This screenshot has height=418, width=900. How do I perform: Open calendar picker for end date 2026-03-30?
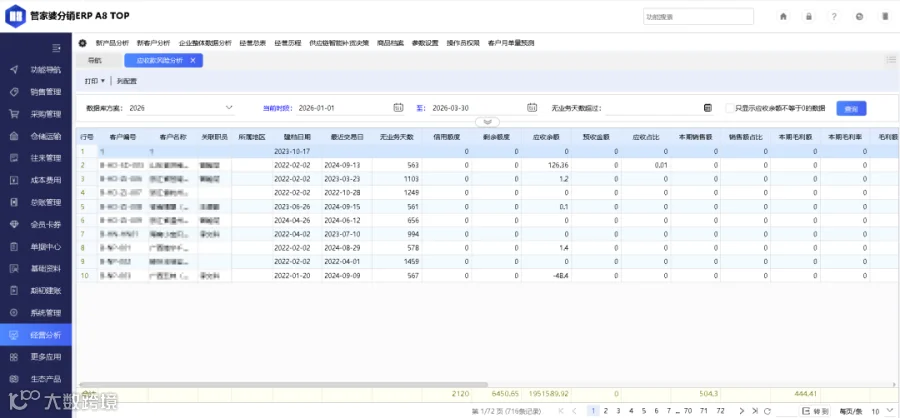pyautogui.click(x=532, y=107)
